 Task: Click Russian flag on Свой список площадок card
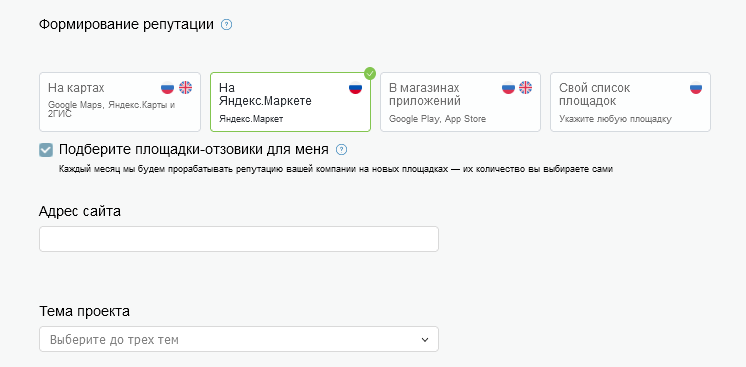tap(696, 88)
